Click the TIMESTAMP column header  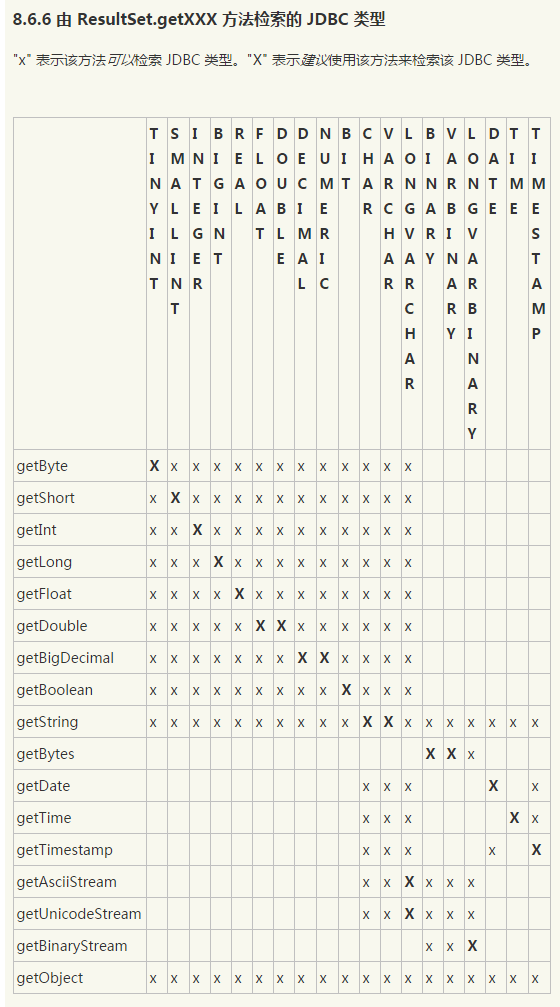tap(536, 234)
